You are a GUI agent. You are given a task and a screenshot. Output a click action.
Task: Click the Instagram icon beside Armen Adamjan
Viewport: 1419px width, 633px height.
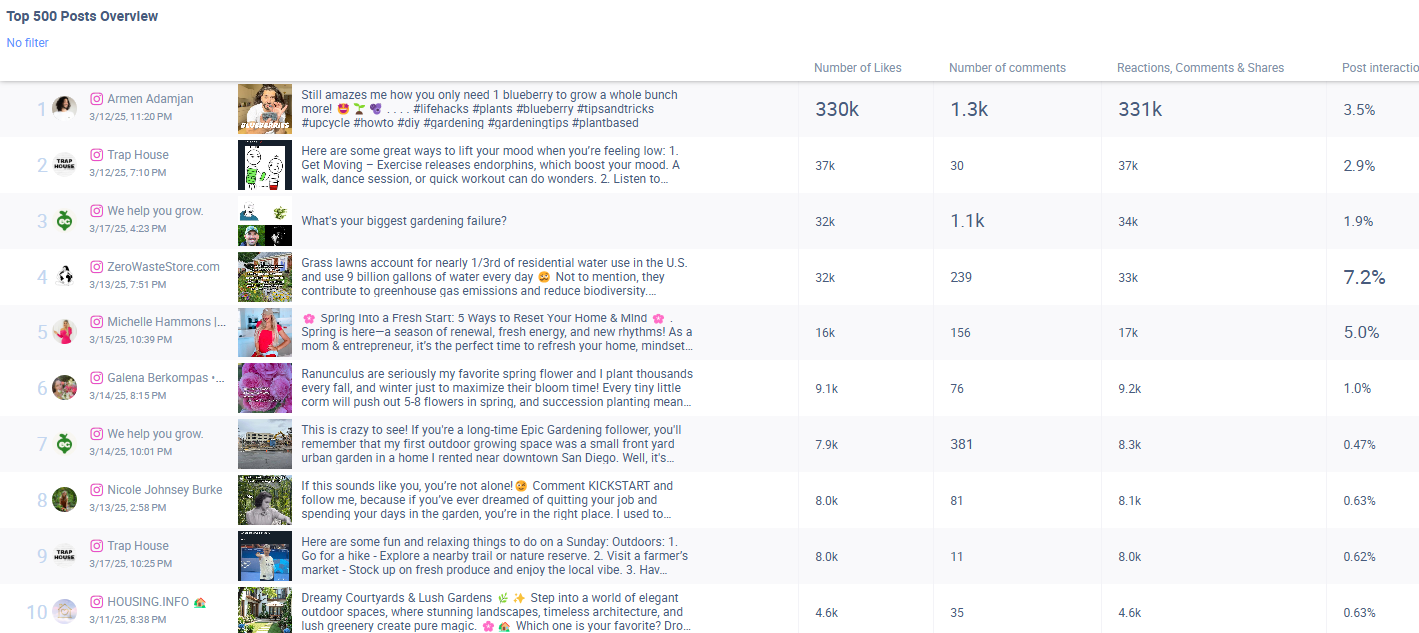point(96,98)
